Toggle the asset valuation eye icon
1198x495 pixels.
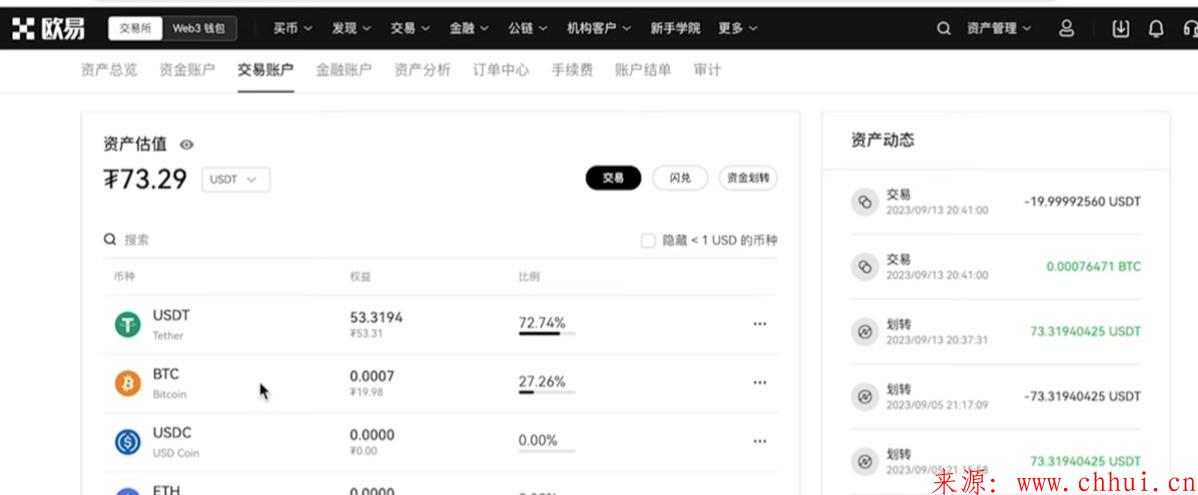coord(186,144)
